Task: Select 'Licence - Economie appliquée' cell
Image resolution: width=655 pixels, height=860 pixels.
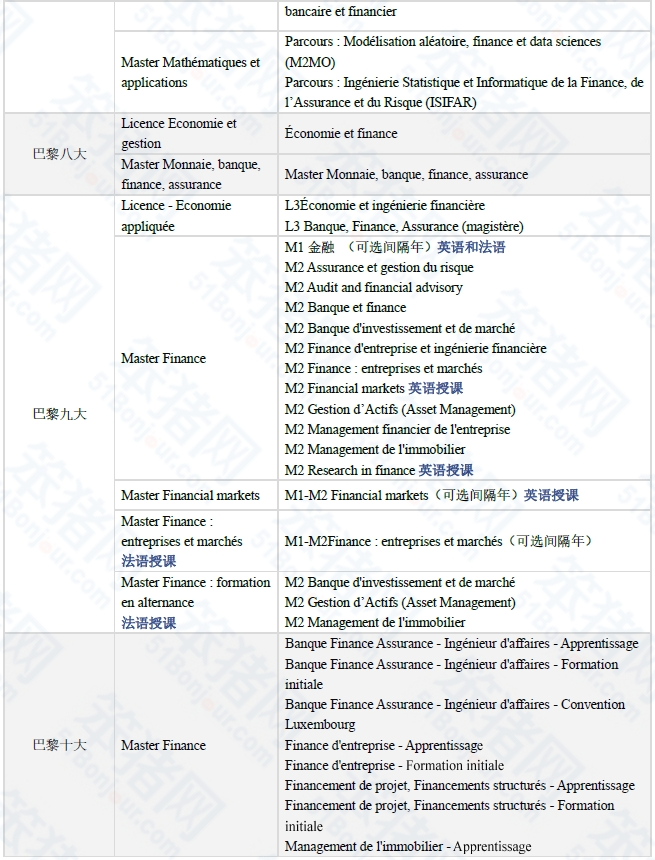Action: click(x=196, y=216)
